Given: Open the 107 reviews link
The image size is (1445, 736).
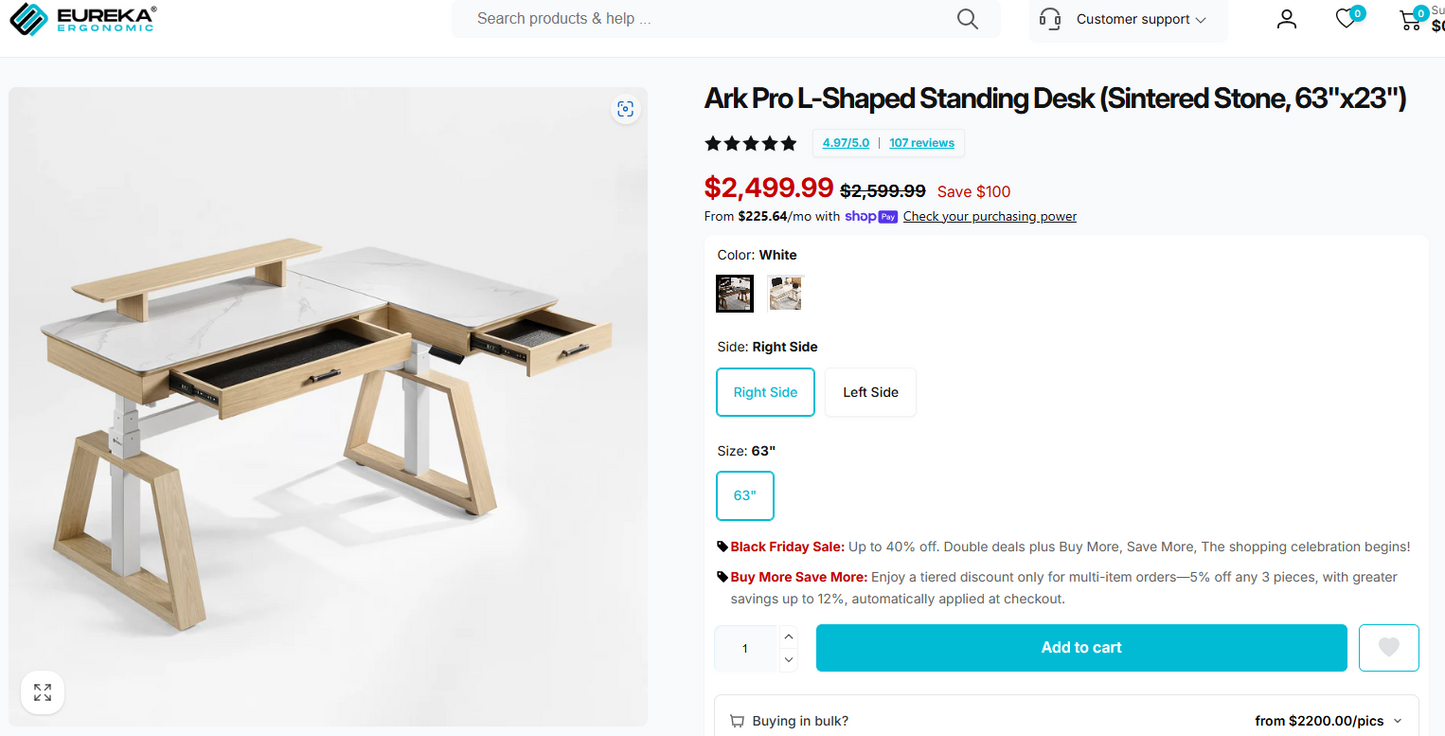Looking at the screenshot, I should (x=921, y=142).
